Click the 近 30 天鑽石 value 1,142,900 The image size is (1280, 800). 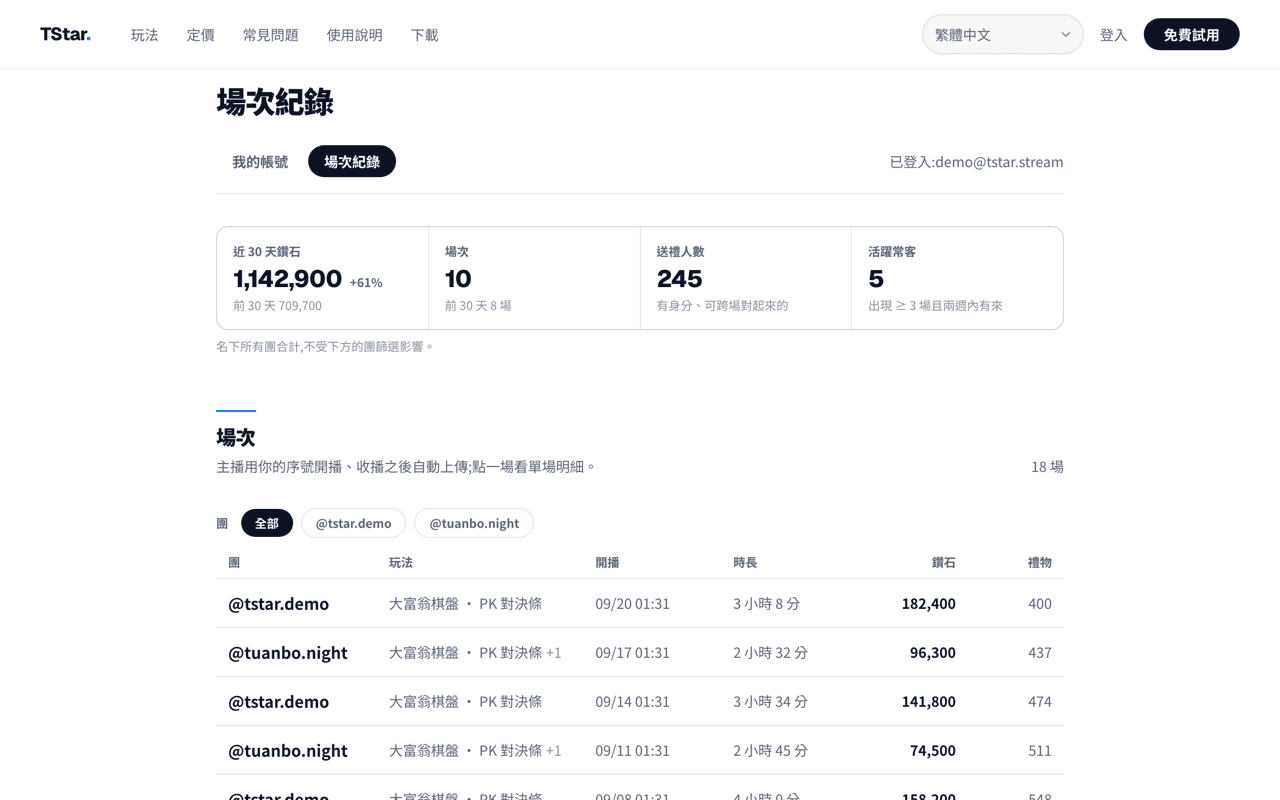click(287, 278)
